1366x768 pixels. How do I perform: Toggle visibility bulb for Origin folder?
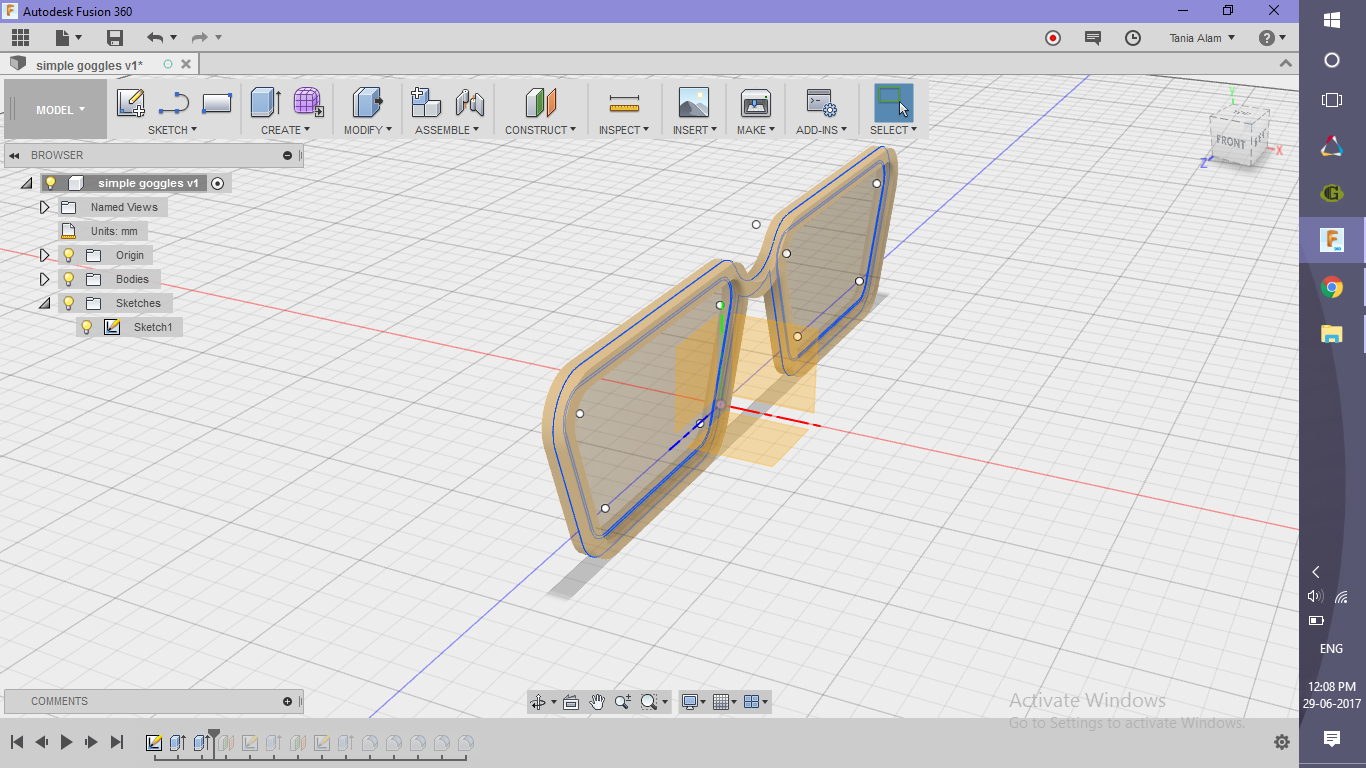(69, 255)
